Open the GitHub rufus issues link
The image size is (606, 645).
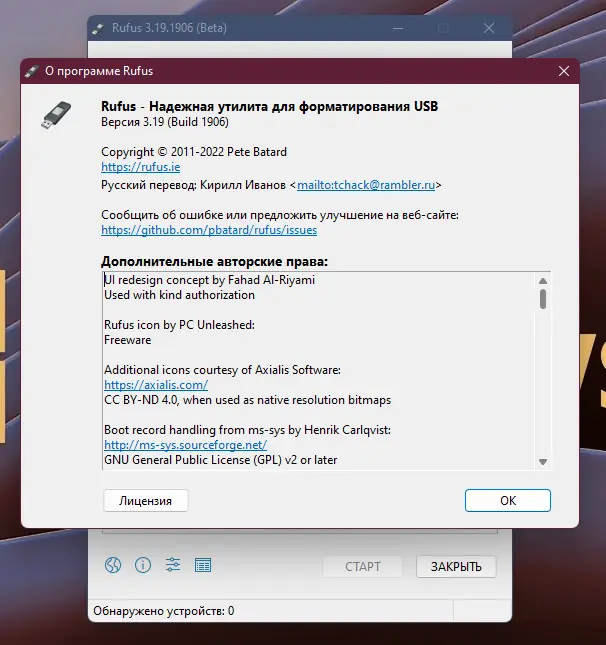[x=209, y=230]
